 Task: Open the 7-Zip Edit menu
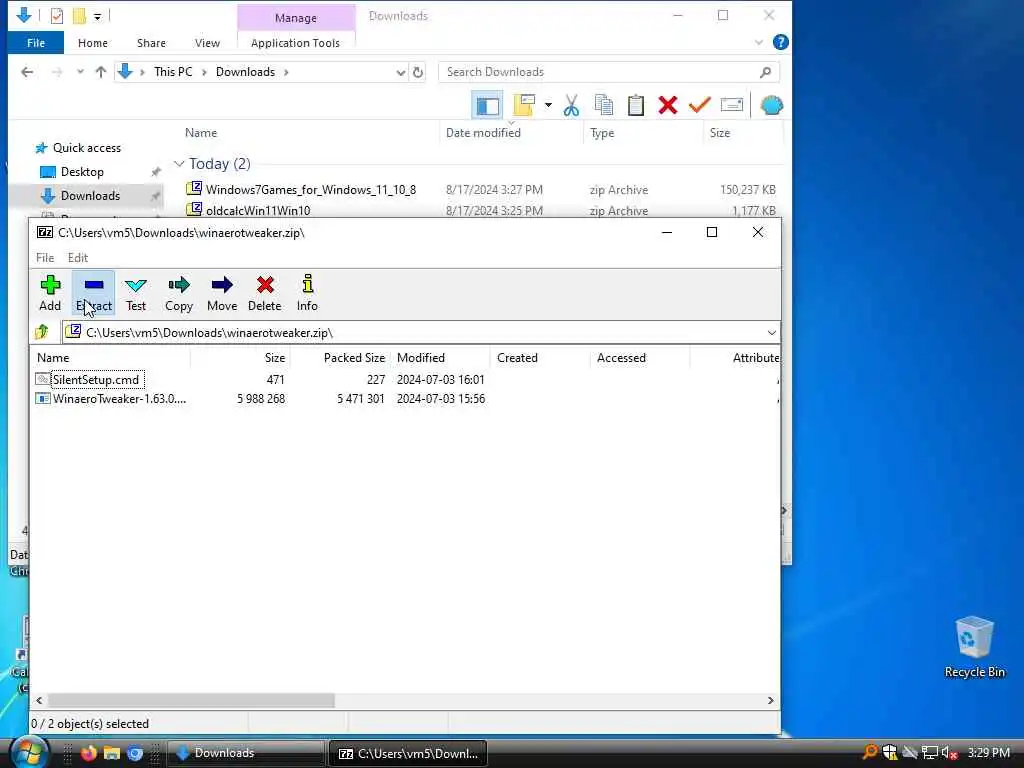pyautogui.click(x=78, y=257)
